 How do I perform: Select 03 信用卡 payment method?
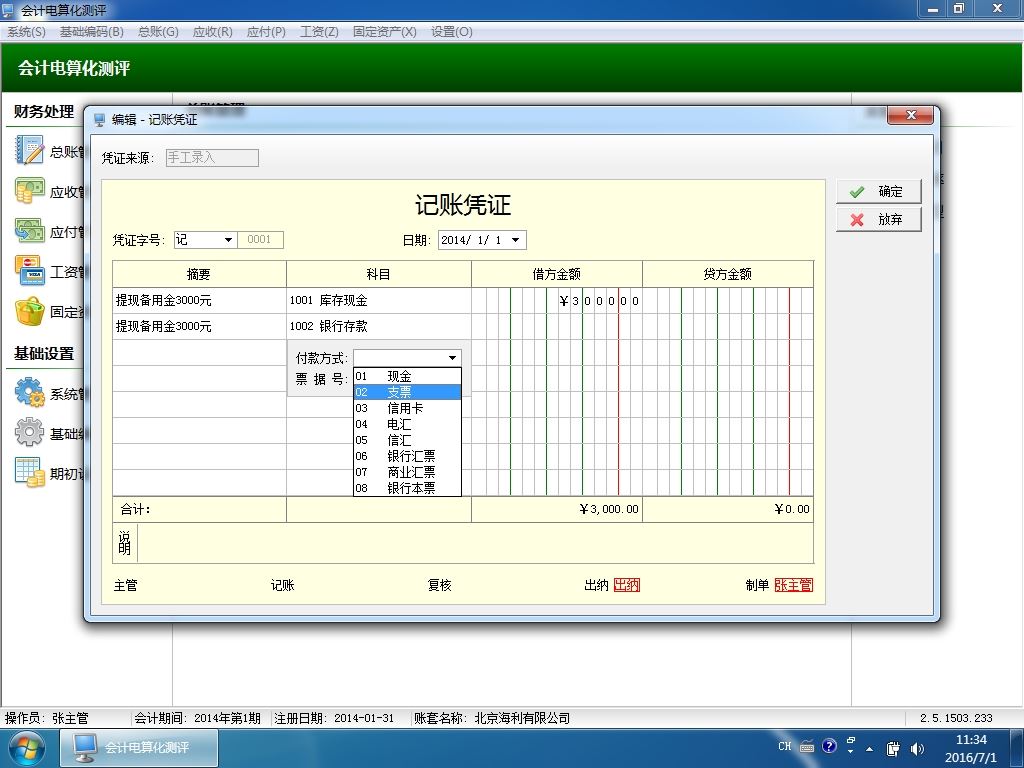click(408, 408)
